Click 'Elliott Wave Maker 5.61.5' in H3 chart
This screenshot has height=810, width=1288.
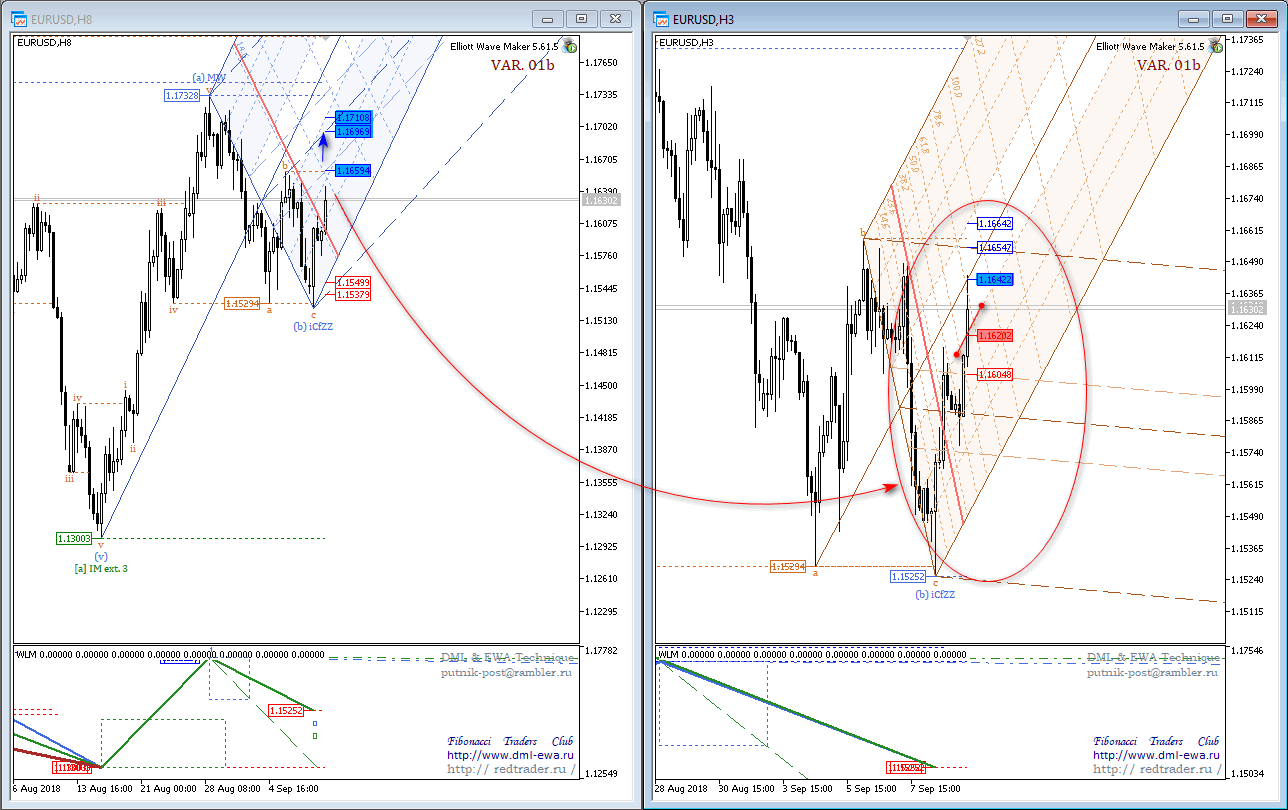pyautogui.click(x=1150, y=46)
